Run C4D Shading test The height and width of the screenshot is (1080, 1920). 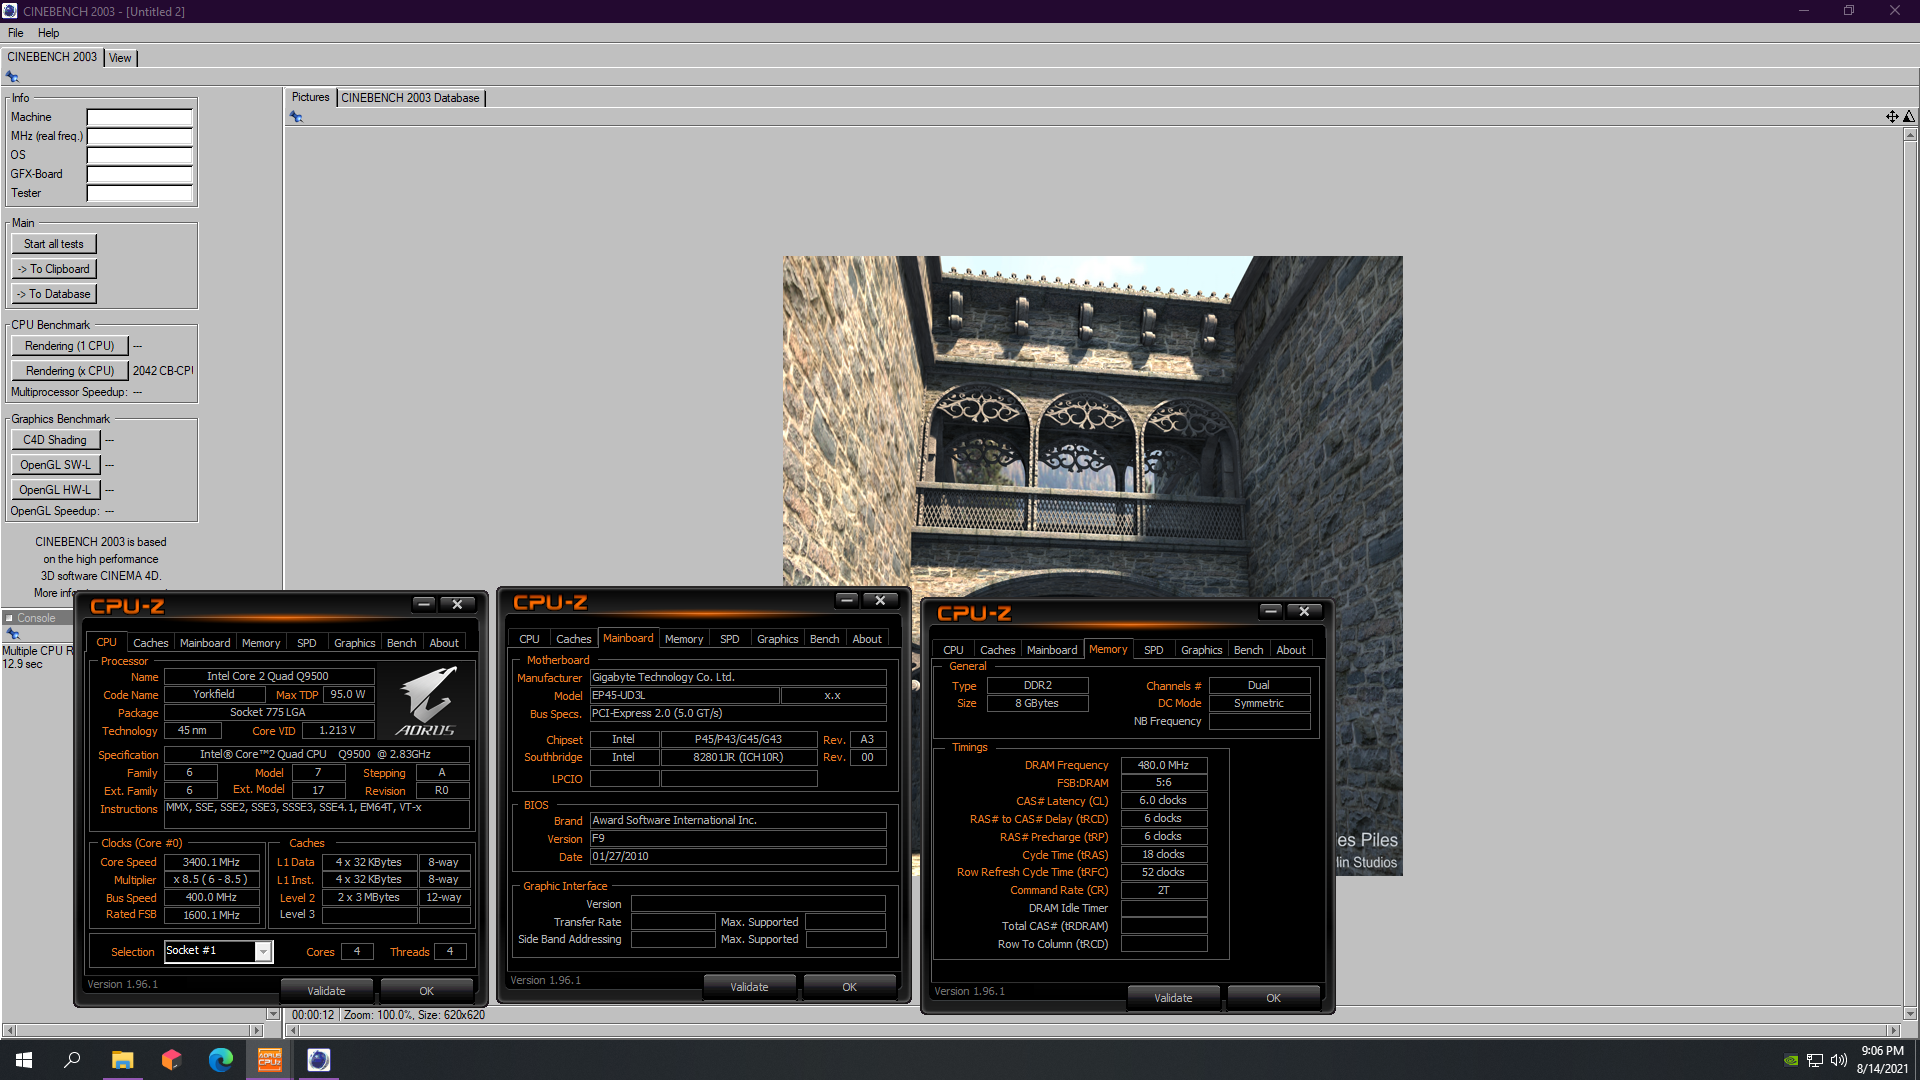(55, 440)
